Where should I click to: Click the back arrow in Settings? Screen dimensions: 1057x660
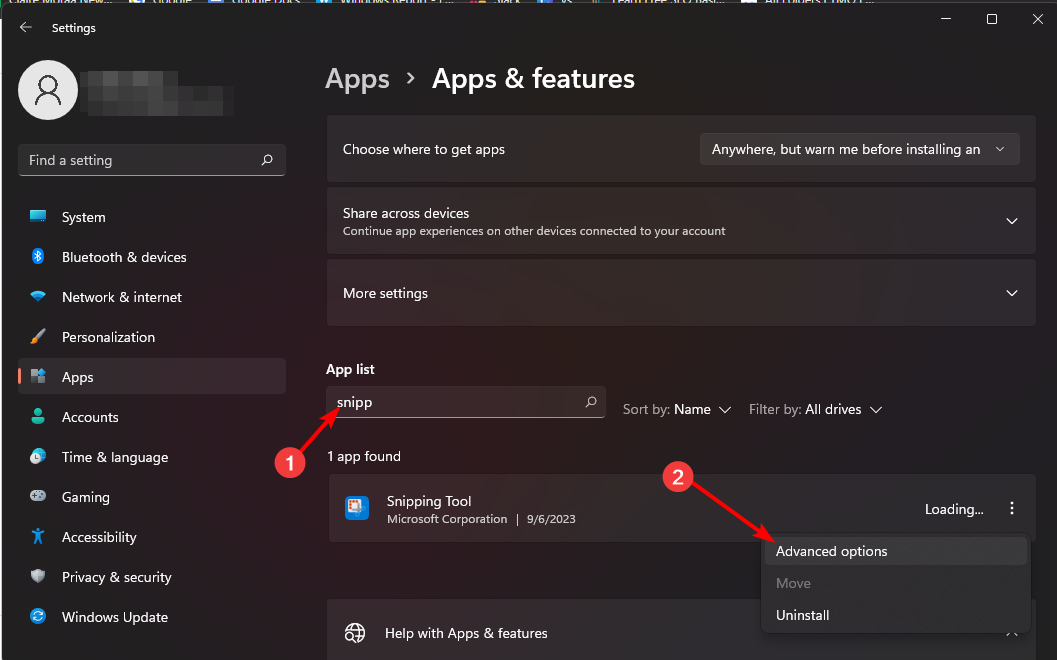pyautogui.click(x=26, y=28)
